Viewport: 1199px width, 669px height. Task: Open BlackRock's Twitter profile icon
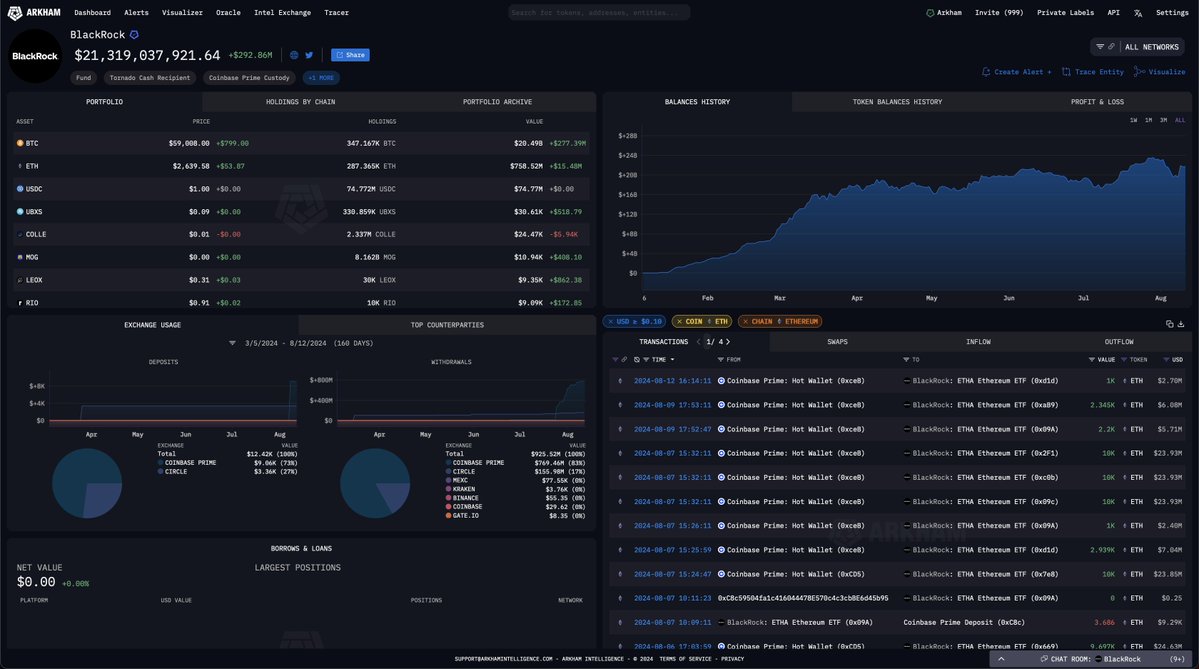[309, 55]
